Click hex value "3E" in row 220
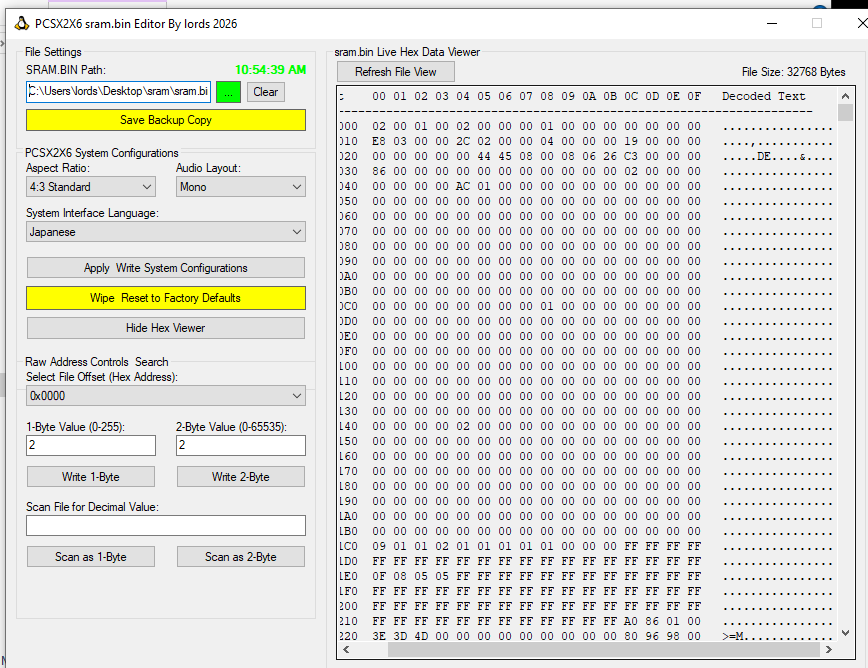The width and height of the screenshot is (868, 668). pyautogui.click(x=379, y=636)
